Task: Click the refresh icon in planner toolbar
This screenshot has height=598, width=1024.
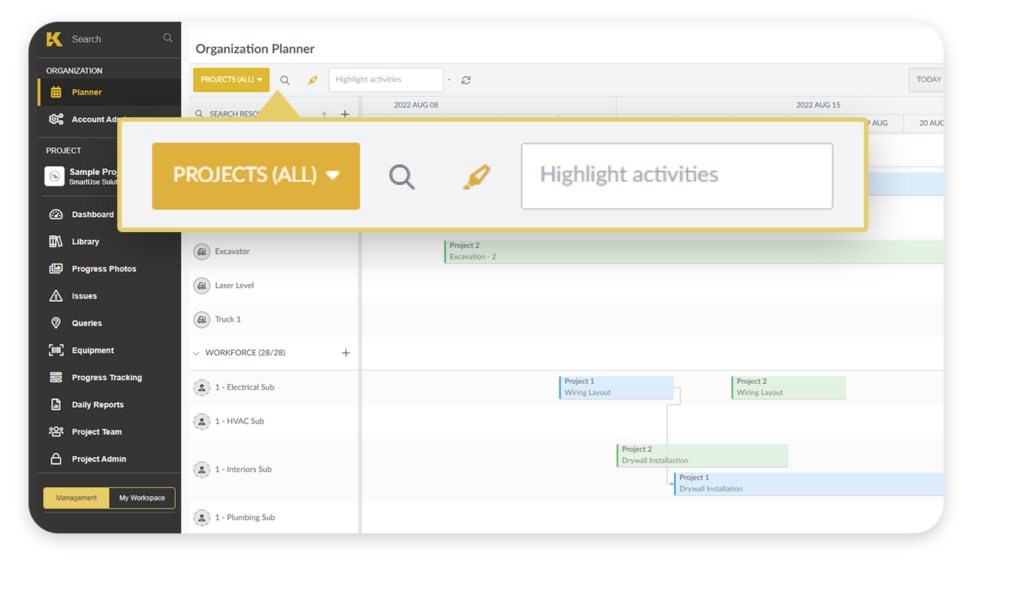Action: coord(466,80)
